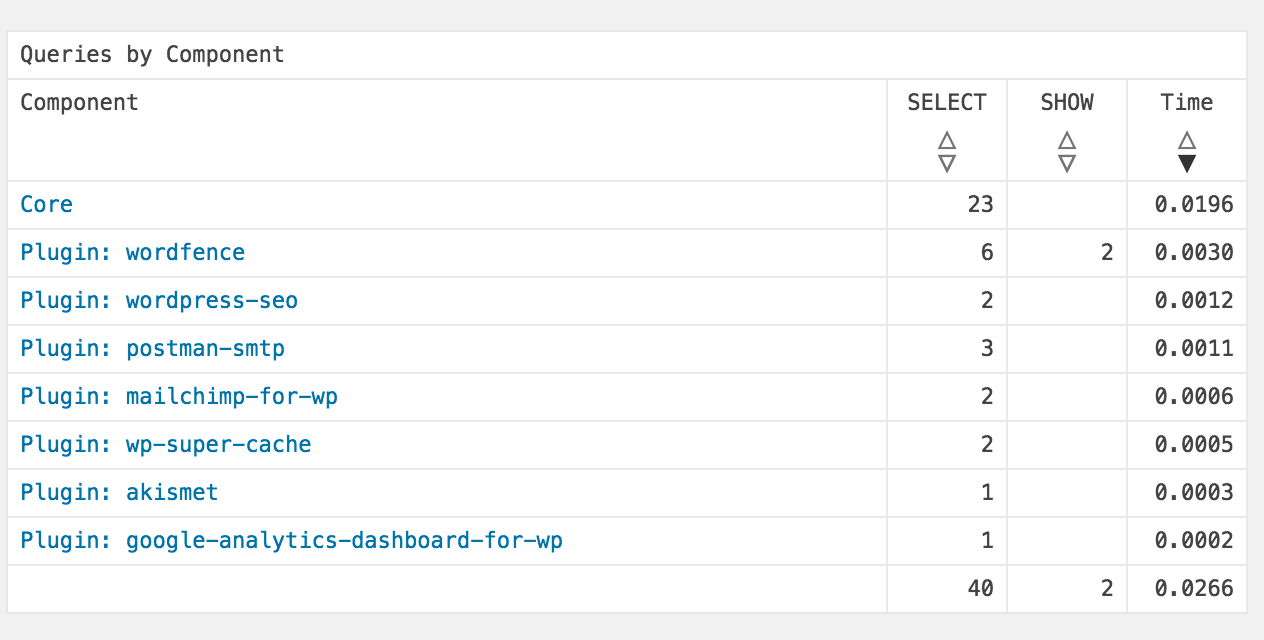Image resolution: width=1264 pixels, height=640 pixels.
Task: Select google-analytics-dashboard time value 0.0002
Action: 1194,541
